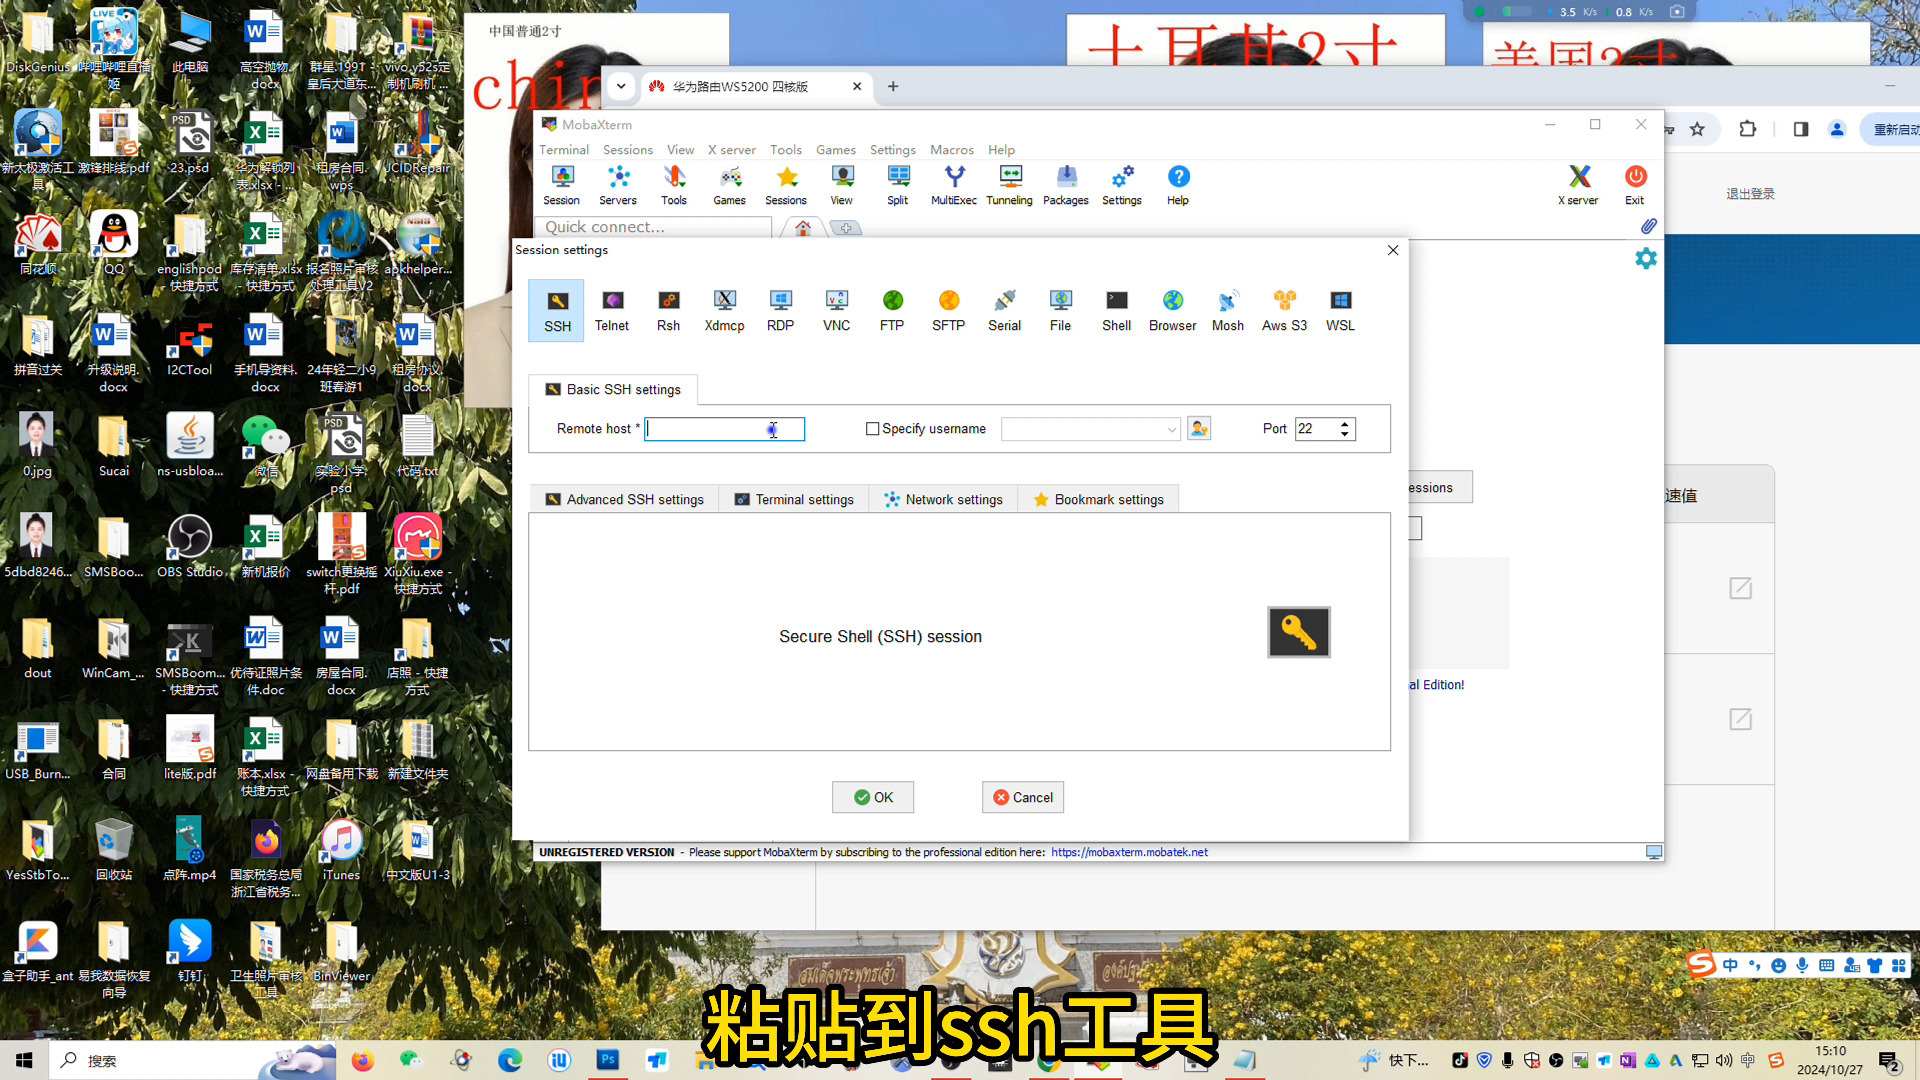Cancel the session settings dialog
The height and width of the screenshot is (1080, 1920).
pos(1023,797)
